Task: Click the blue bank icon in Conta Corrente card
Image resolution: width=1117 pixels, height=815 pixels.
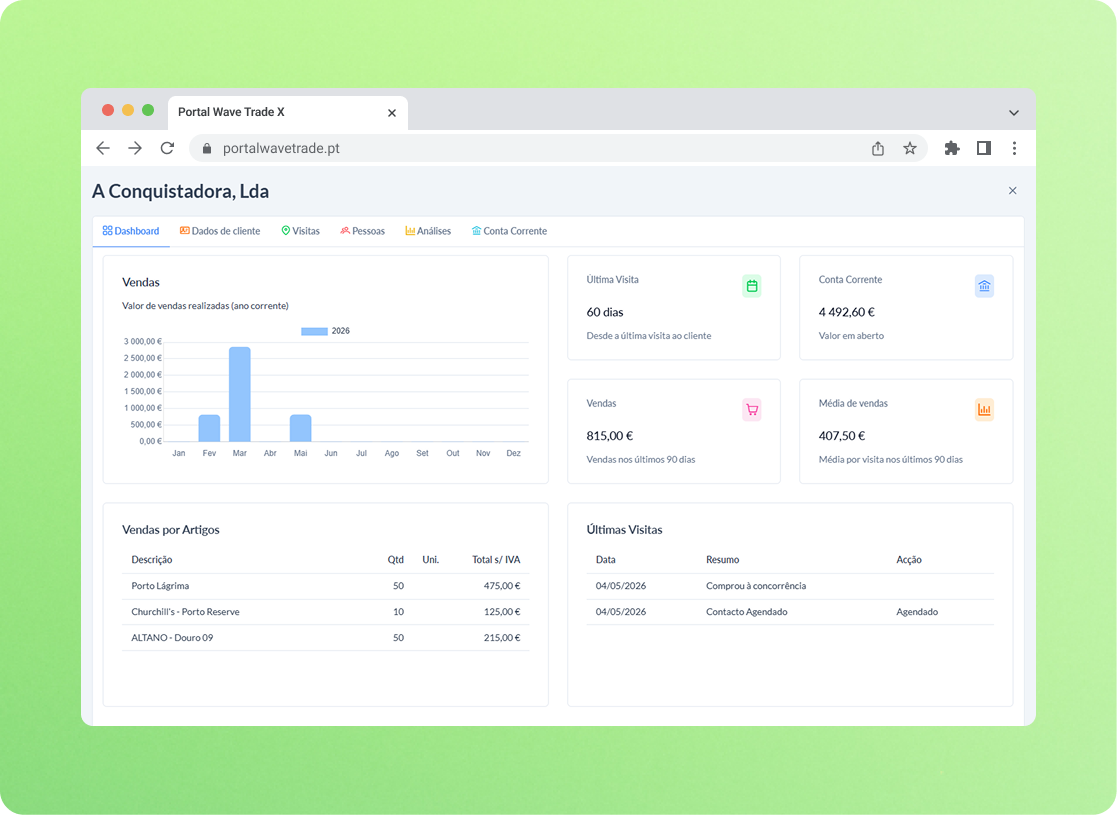Action: 984,286
